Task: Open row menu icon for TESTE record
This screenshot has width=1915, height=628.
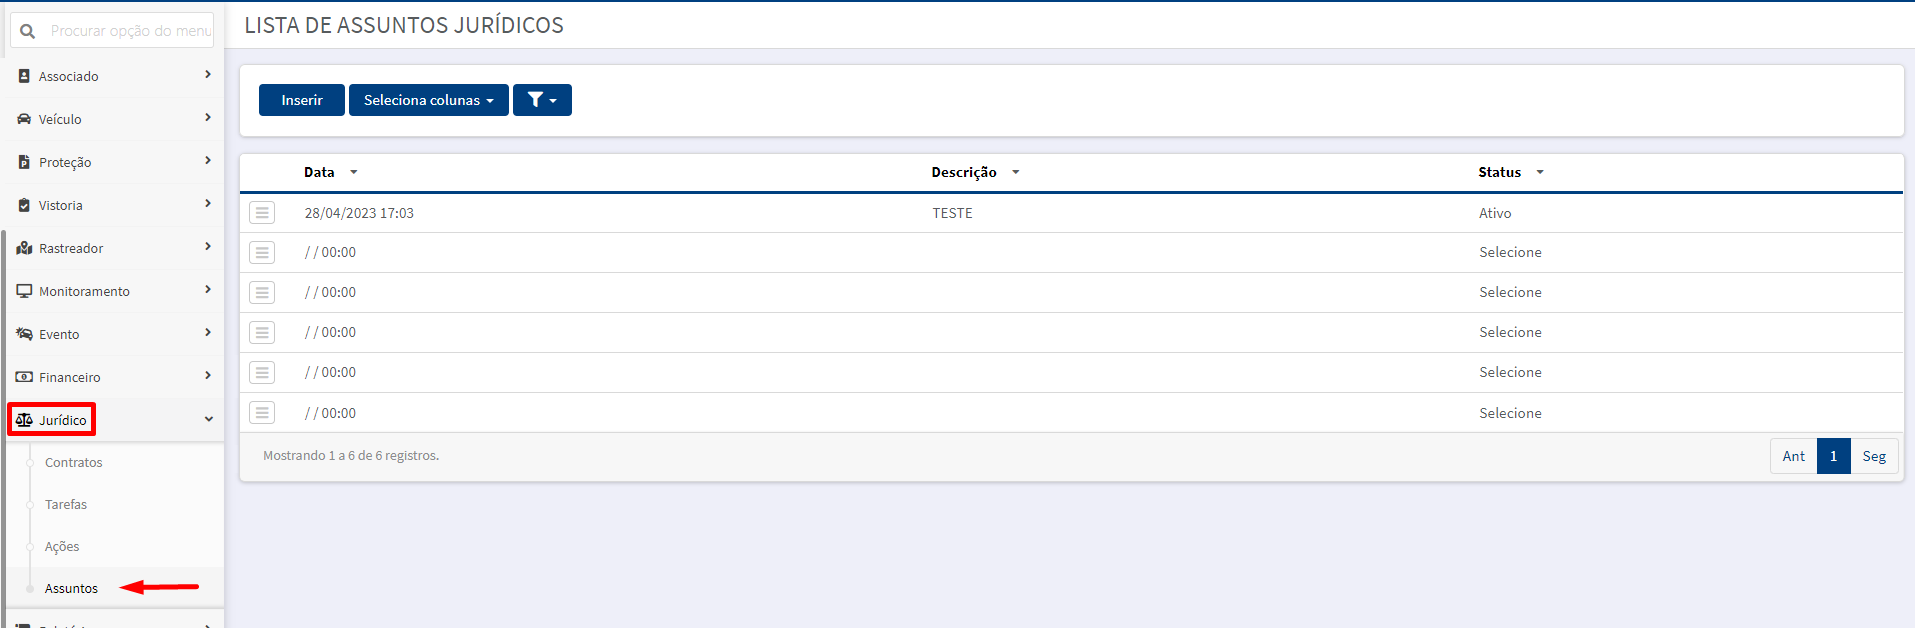Action: pos(262,212)
